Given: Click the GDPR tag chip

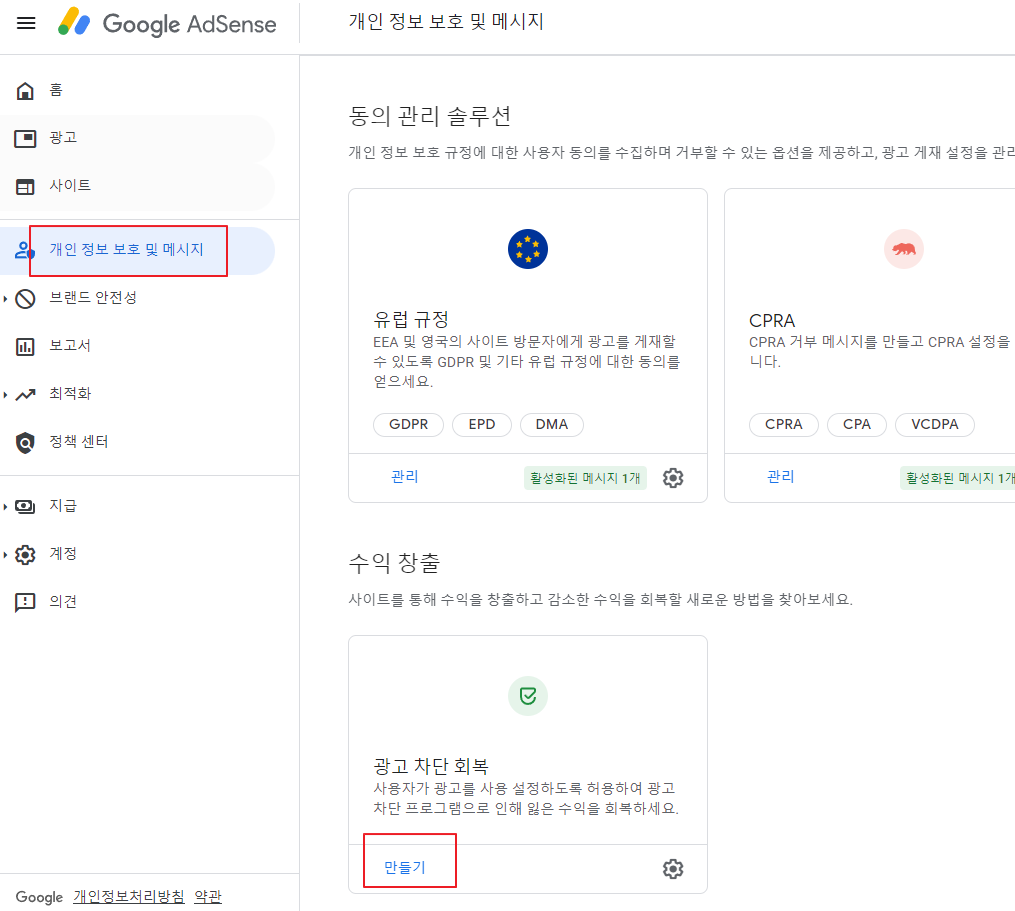Looking at the screenshot, I should click(408, 424).
